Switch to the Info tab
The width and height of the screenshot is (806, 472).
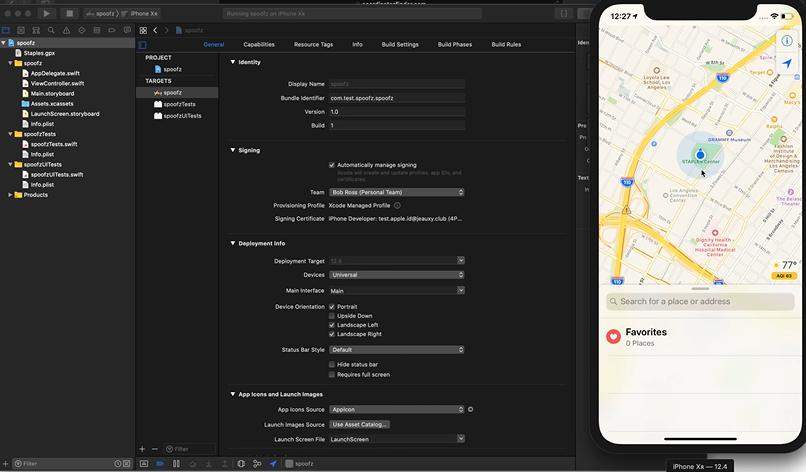click(357, 45)
